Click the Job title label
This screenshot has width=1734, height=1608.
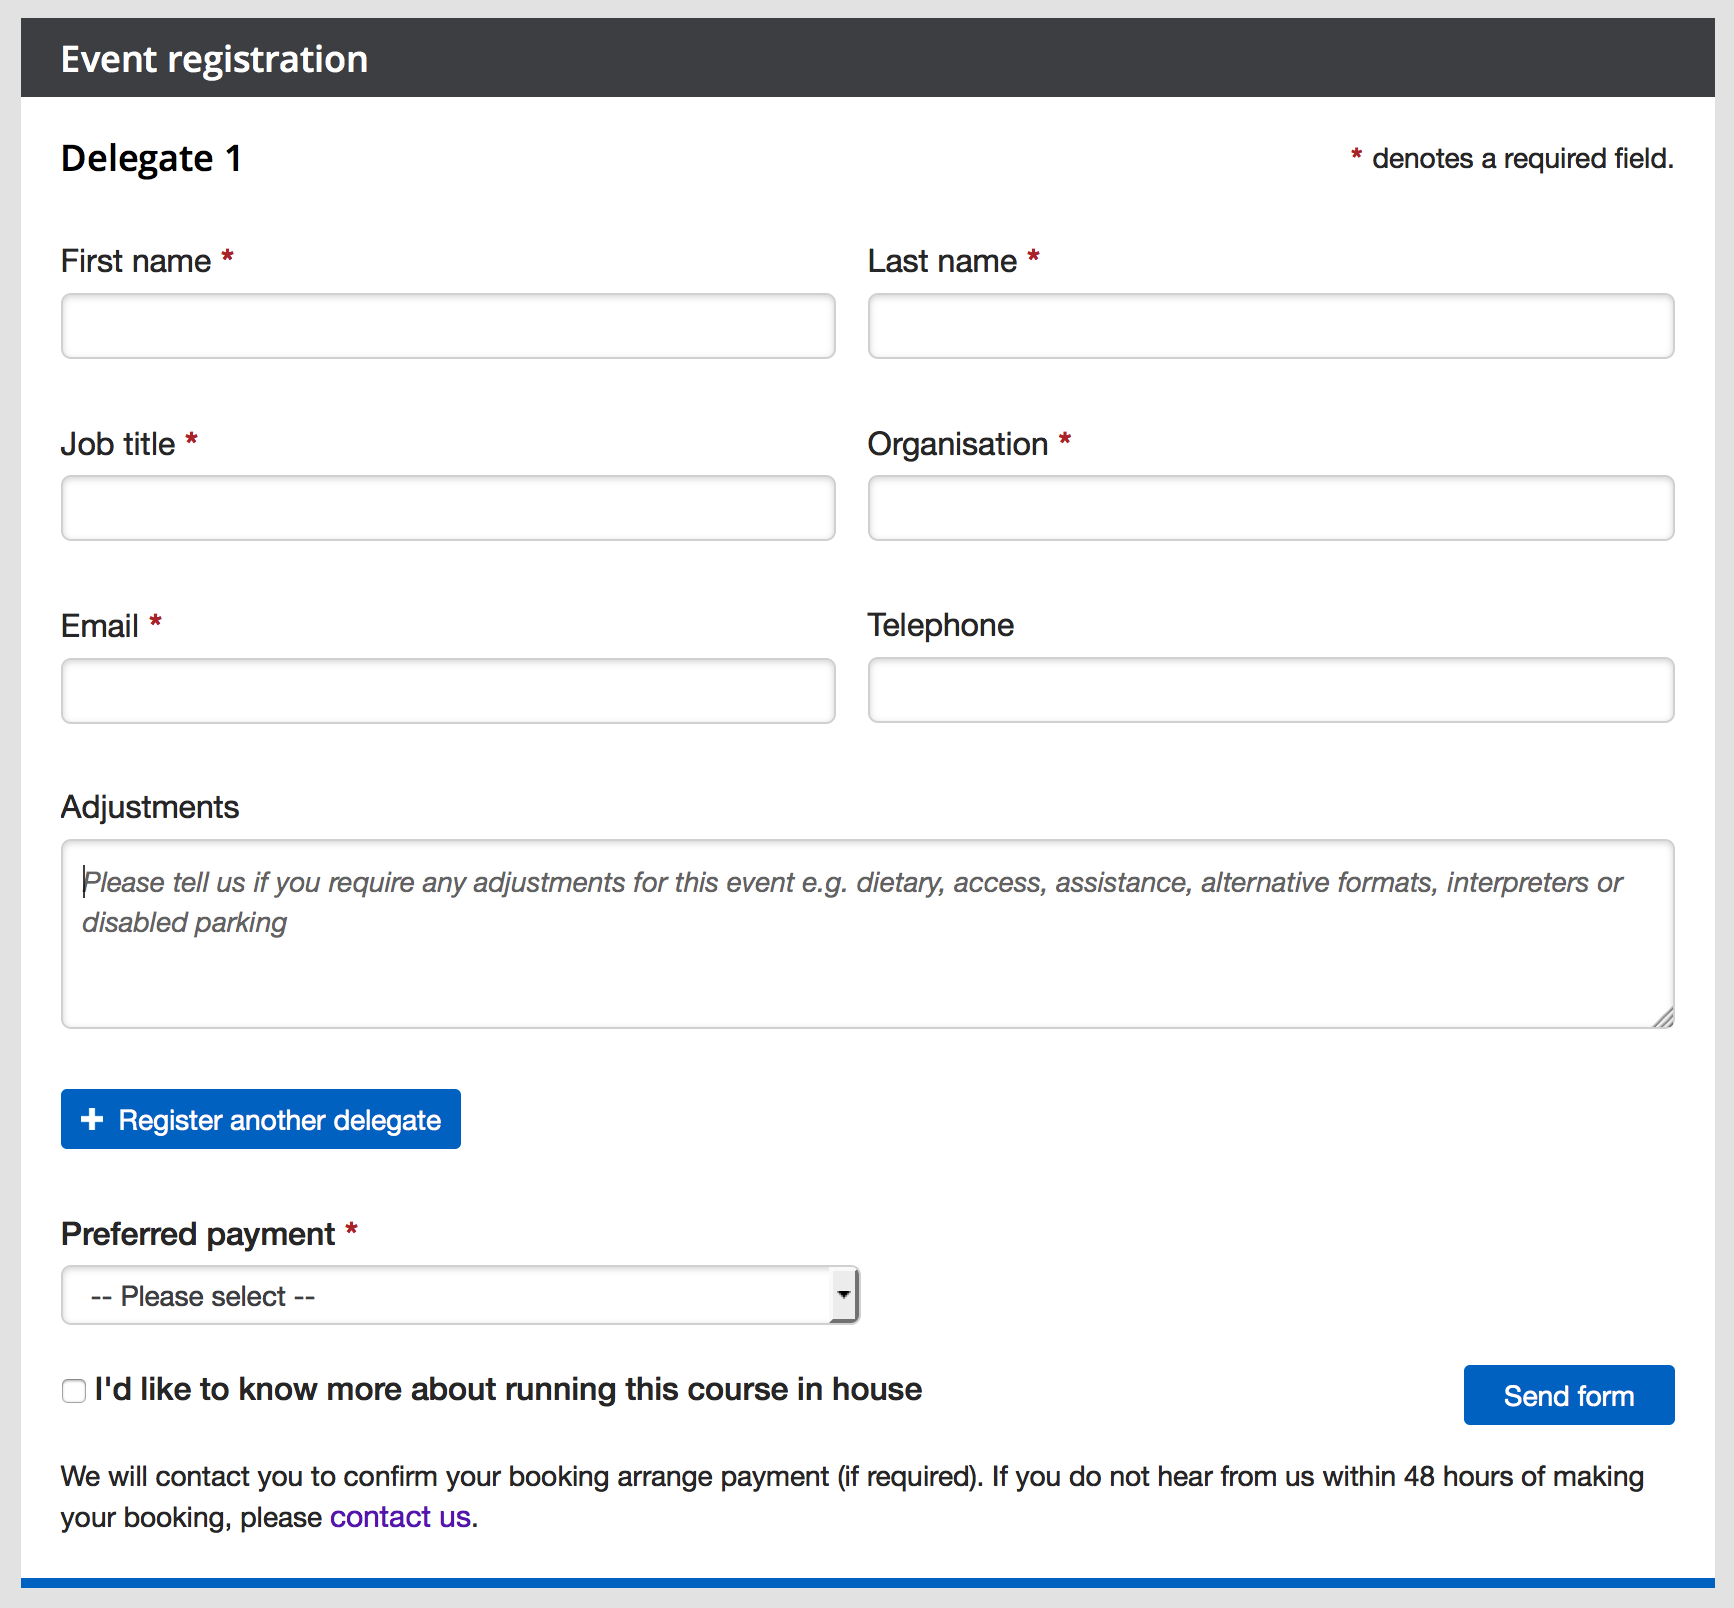point(118,443)
